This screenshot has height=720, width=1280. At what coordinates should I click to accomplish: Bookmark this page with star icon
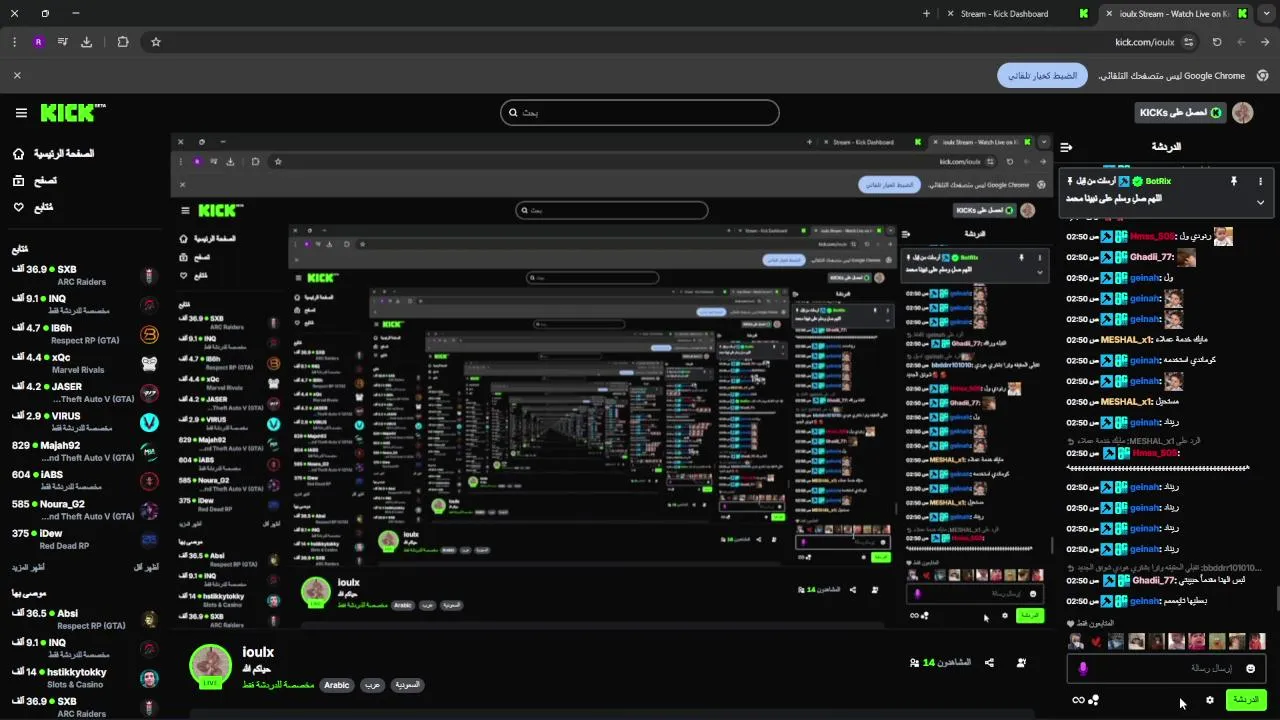click(x=156, y=42)
